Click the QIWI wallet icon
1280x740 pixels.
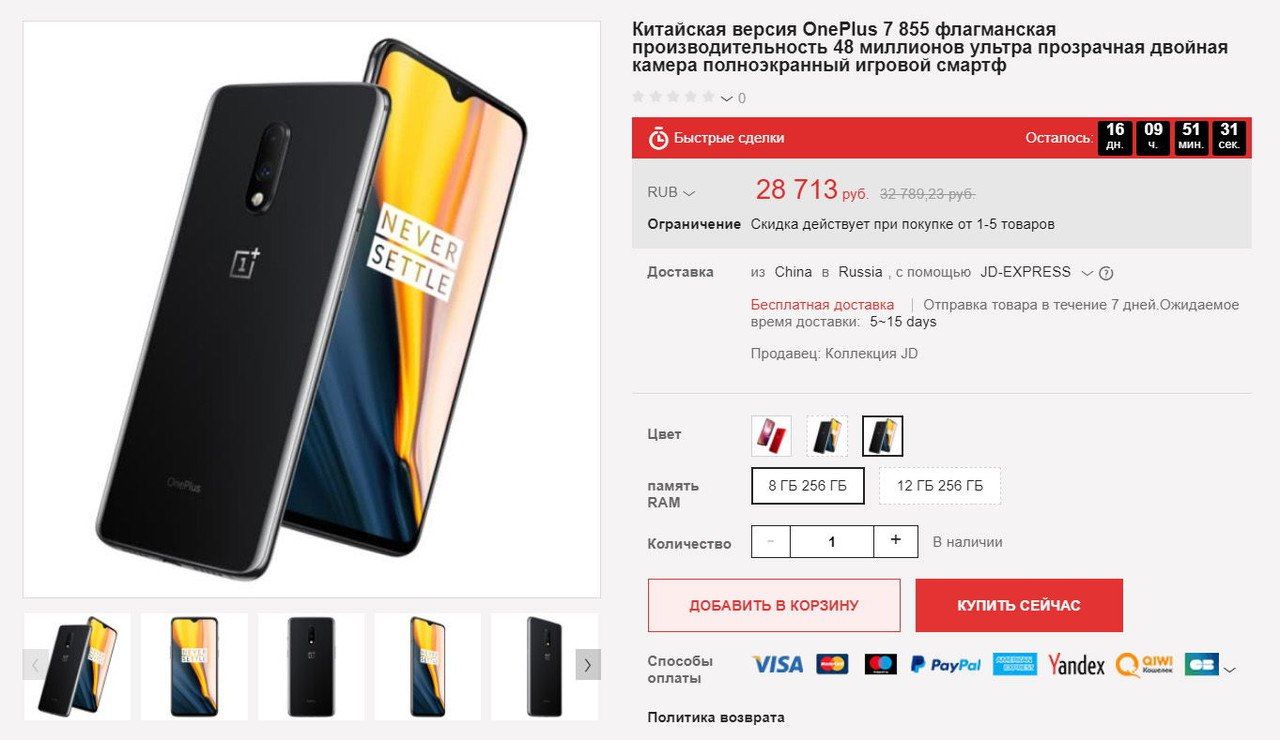[1144, 665]
